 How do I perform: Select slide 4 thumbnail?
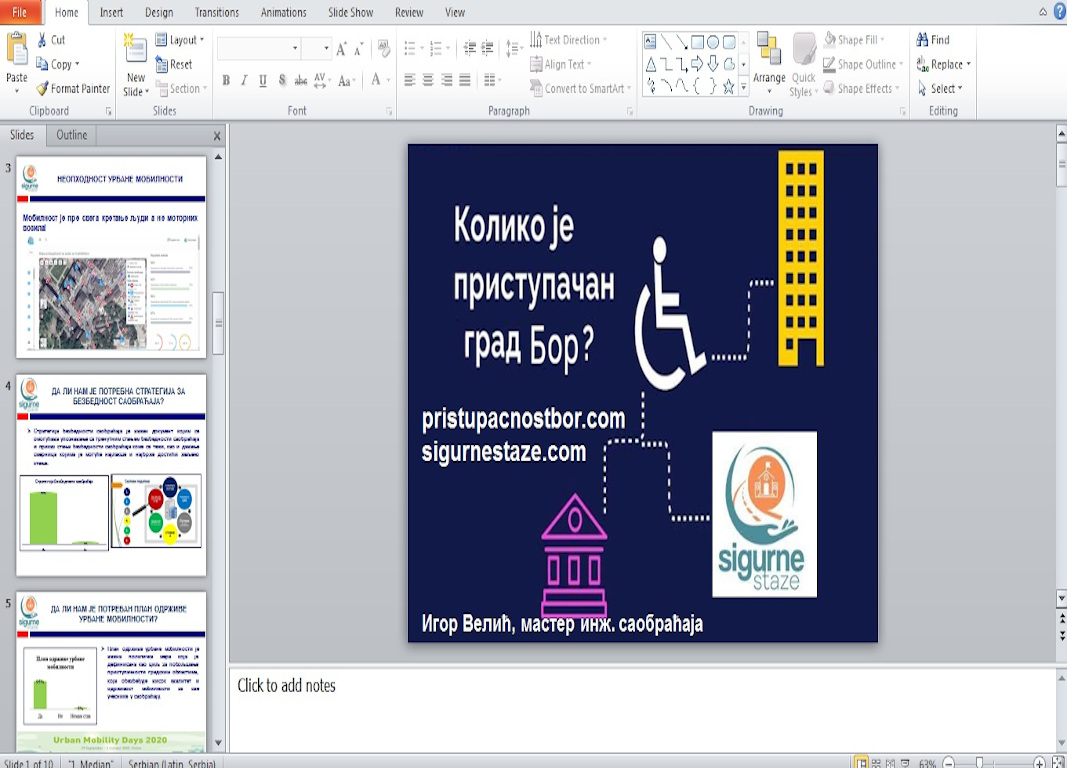pyautogui.click(x=111, y=475)
